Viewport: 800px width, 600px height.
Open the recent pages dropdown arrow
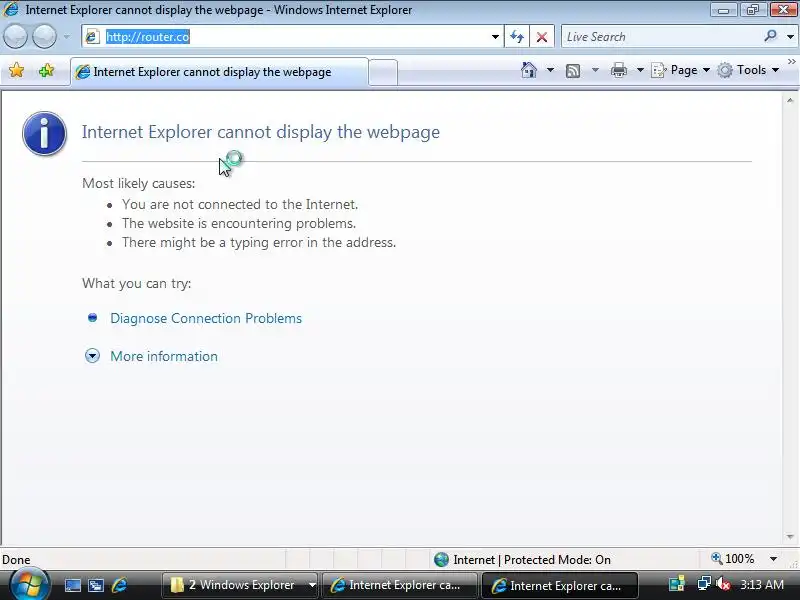(x=67, y=37)
